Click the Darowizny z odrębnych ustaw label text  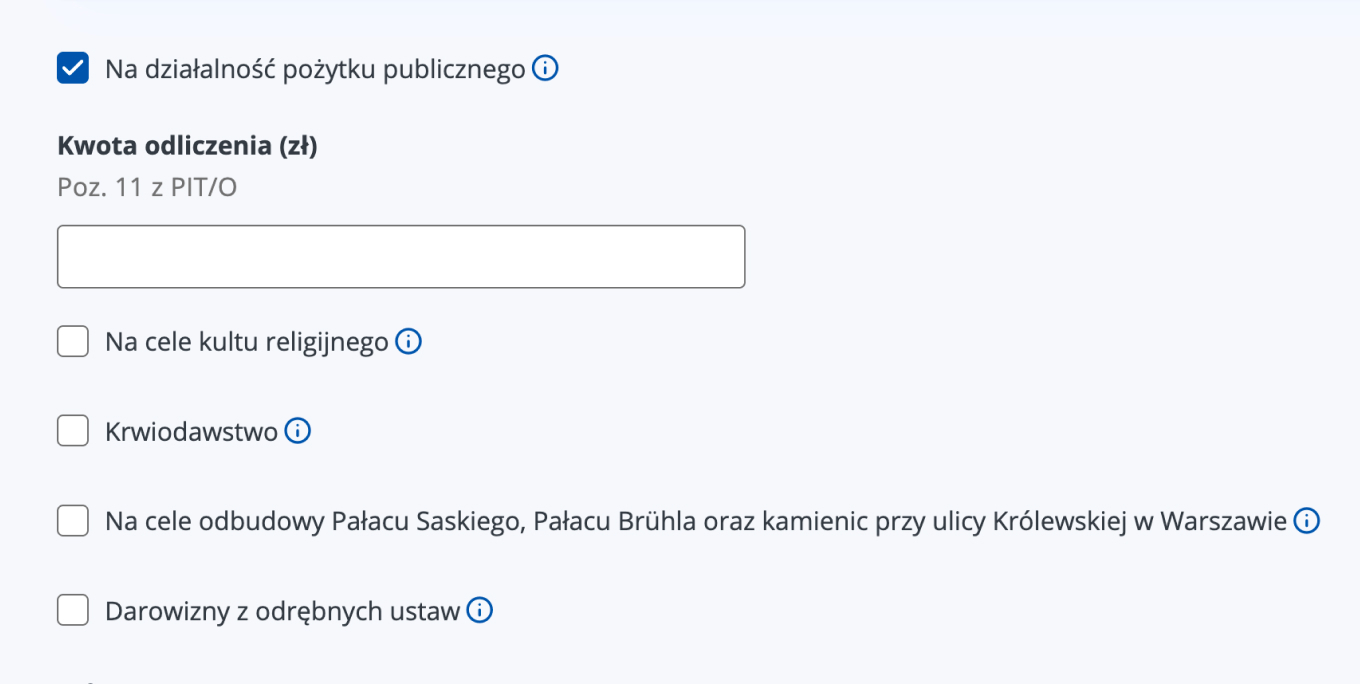tap(283, 611)
